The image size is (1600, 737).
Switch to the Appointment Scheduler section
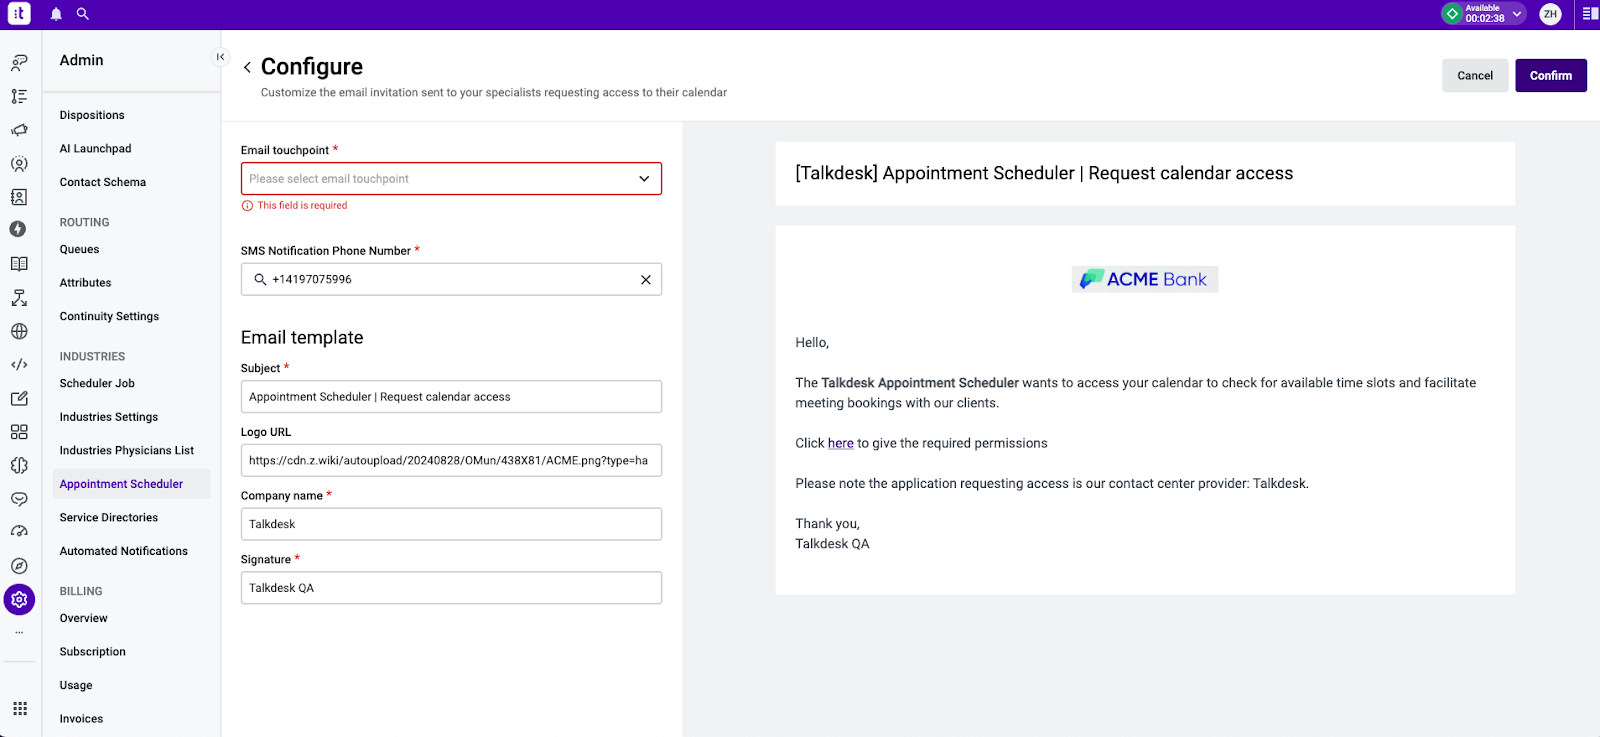[121, 483]
